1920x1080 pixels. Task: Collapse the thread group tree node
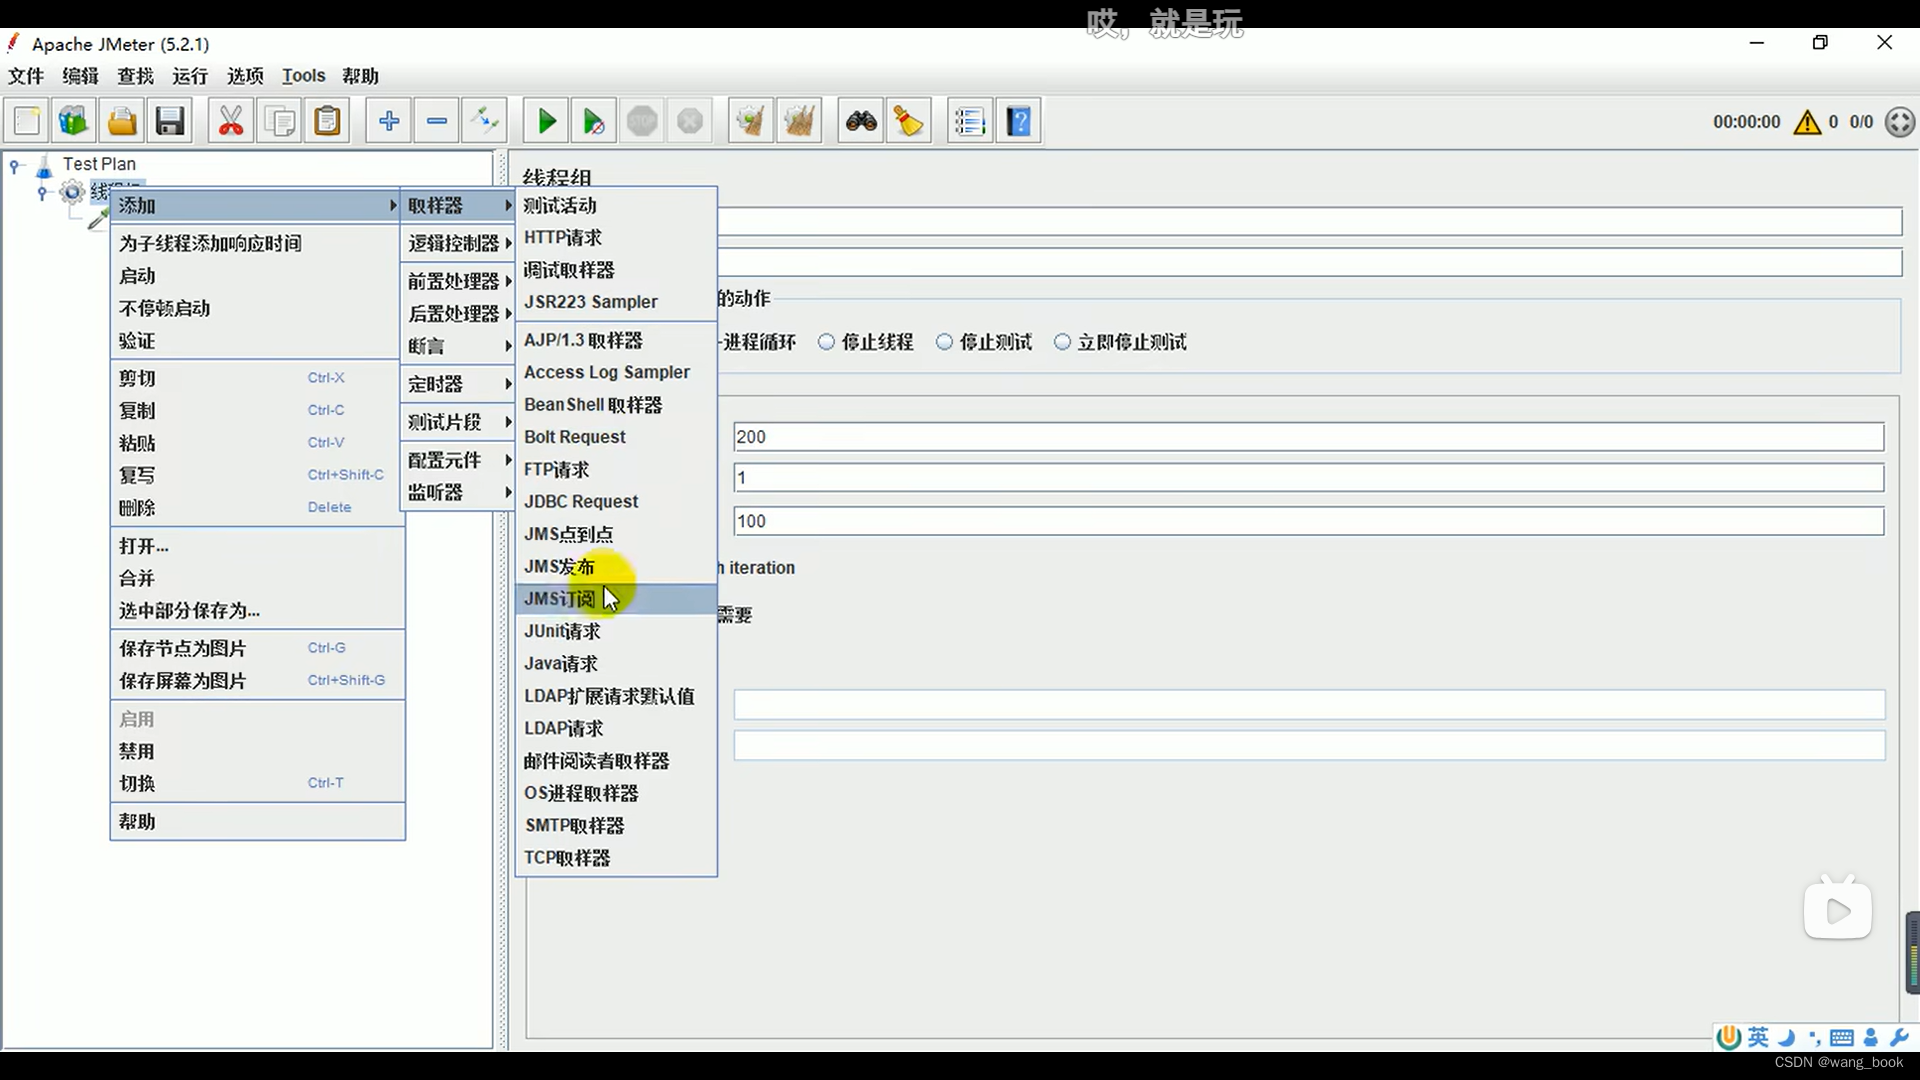point(42,192)
